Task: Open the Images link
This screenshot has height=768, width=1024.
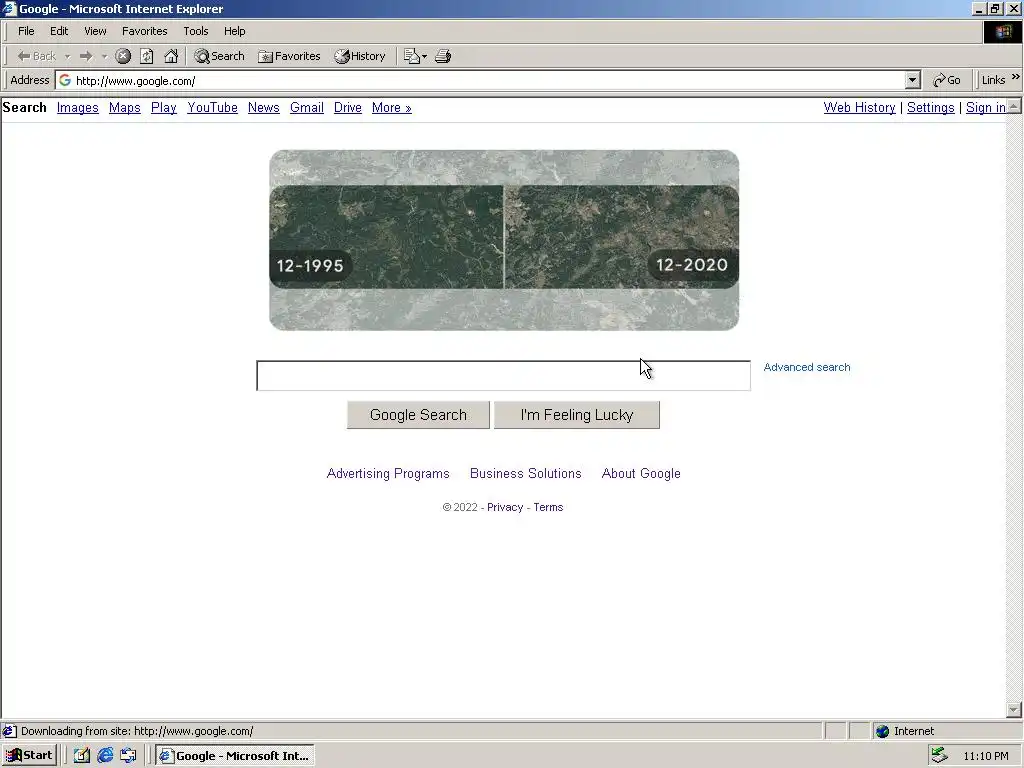Action: [78, 108]
